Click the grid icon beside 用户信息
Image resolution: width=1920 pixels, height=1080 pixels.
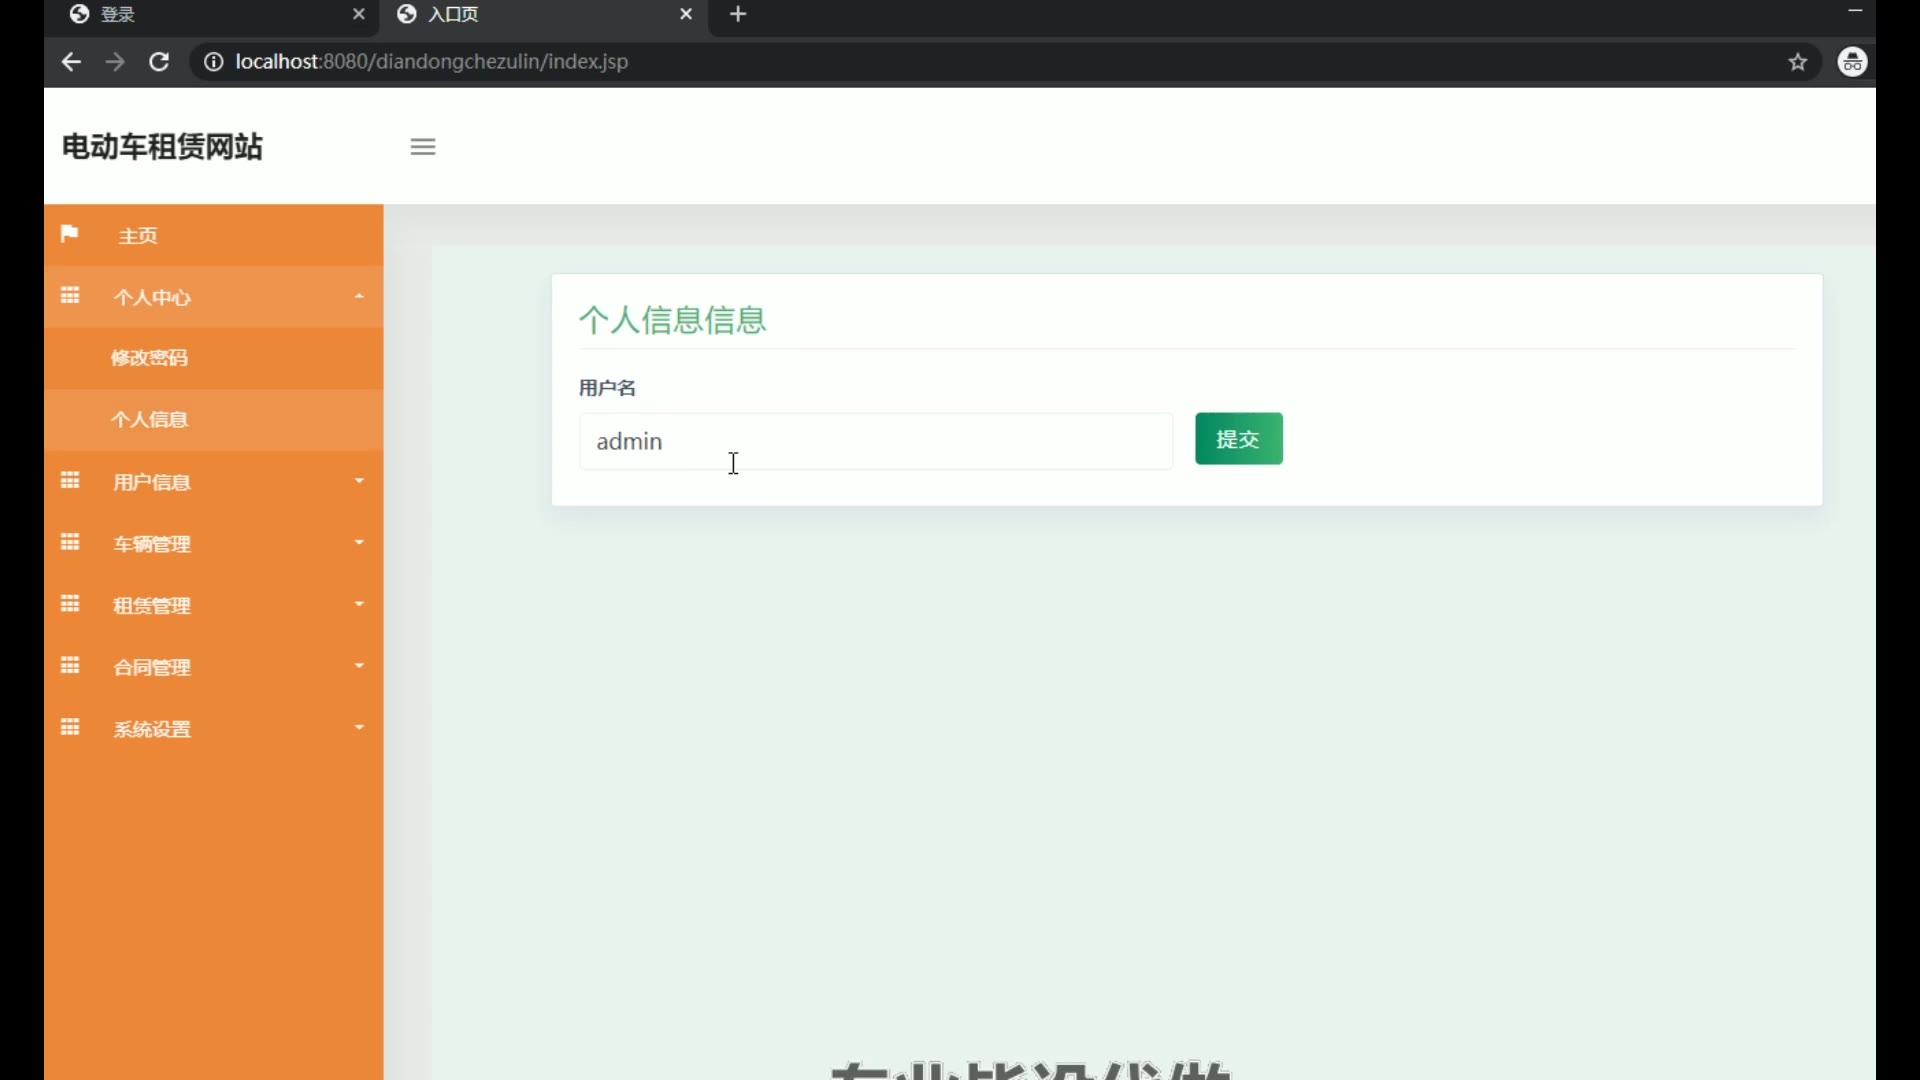click(x=70, y=481)
